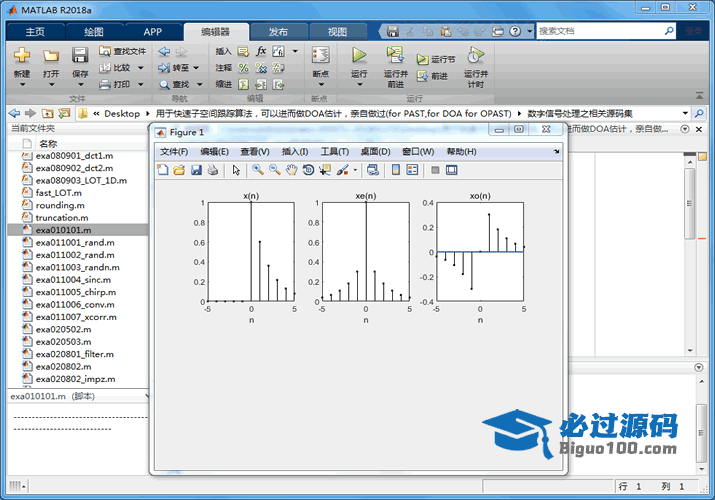This screenshot has height=500, width=715.
Task: Toggle the Edit Plot arrow tool
Action: (236, 170)
